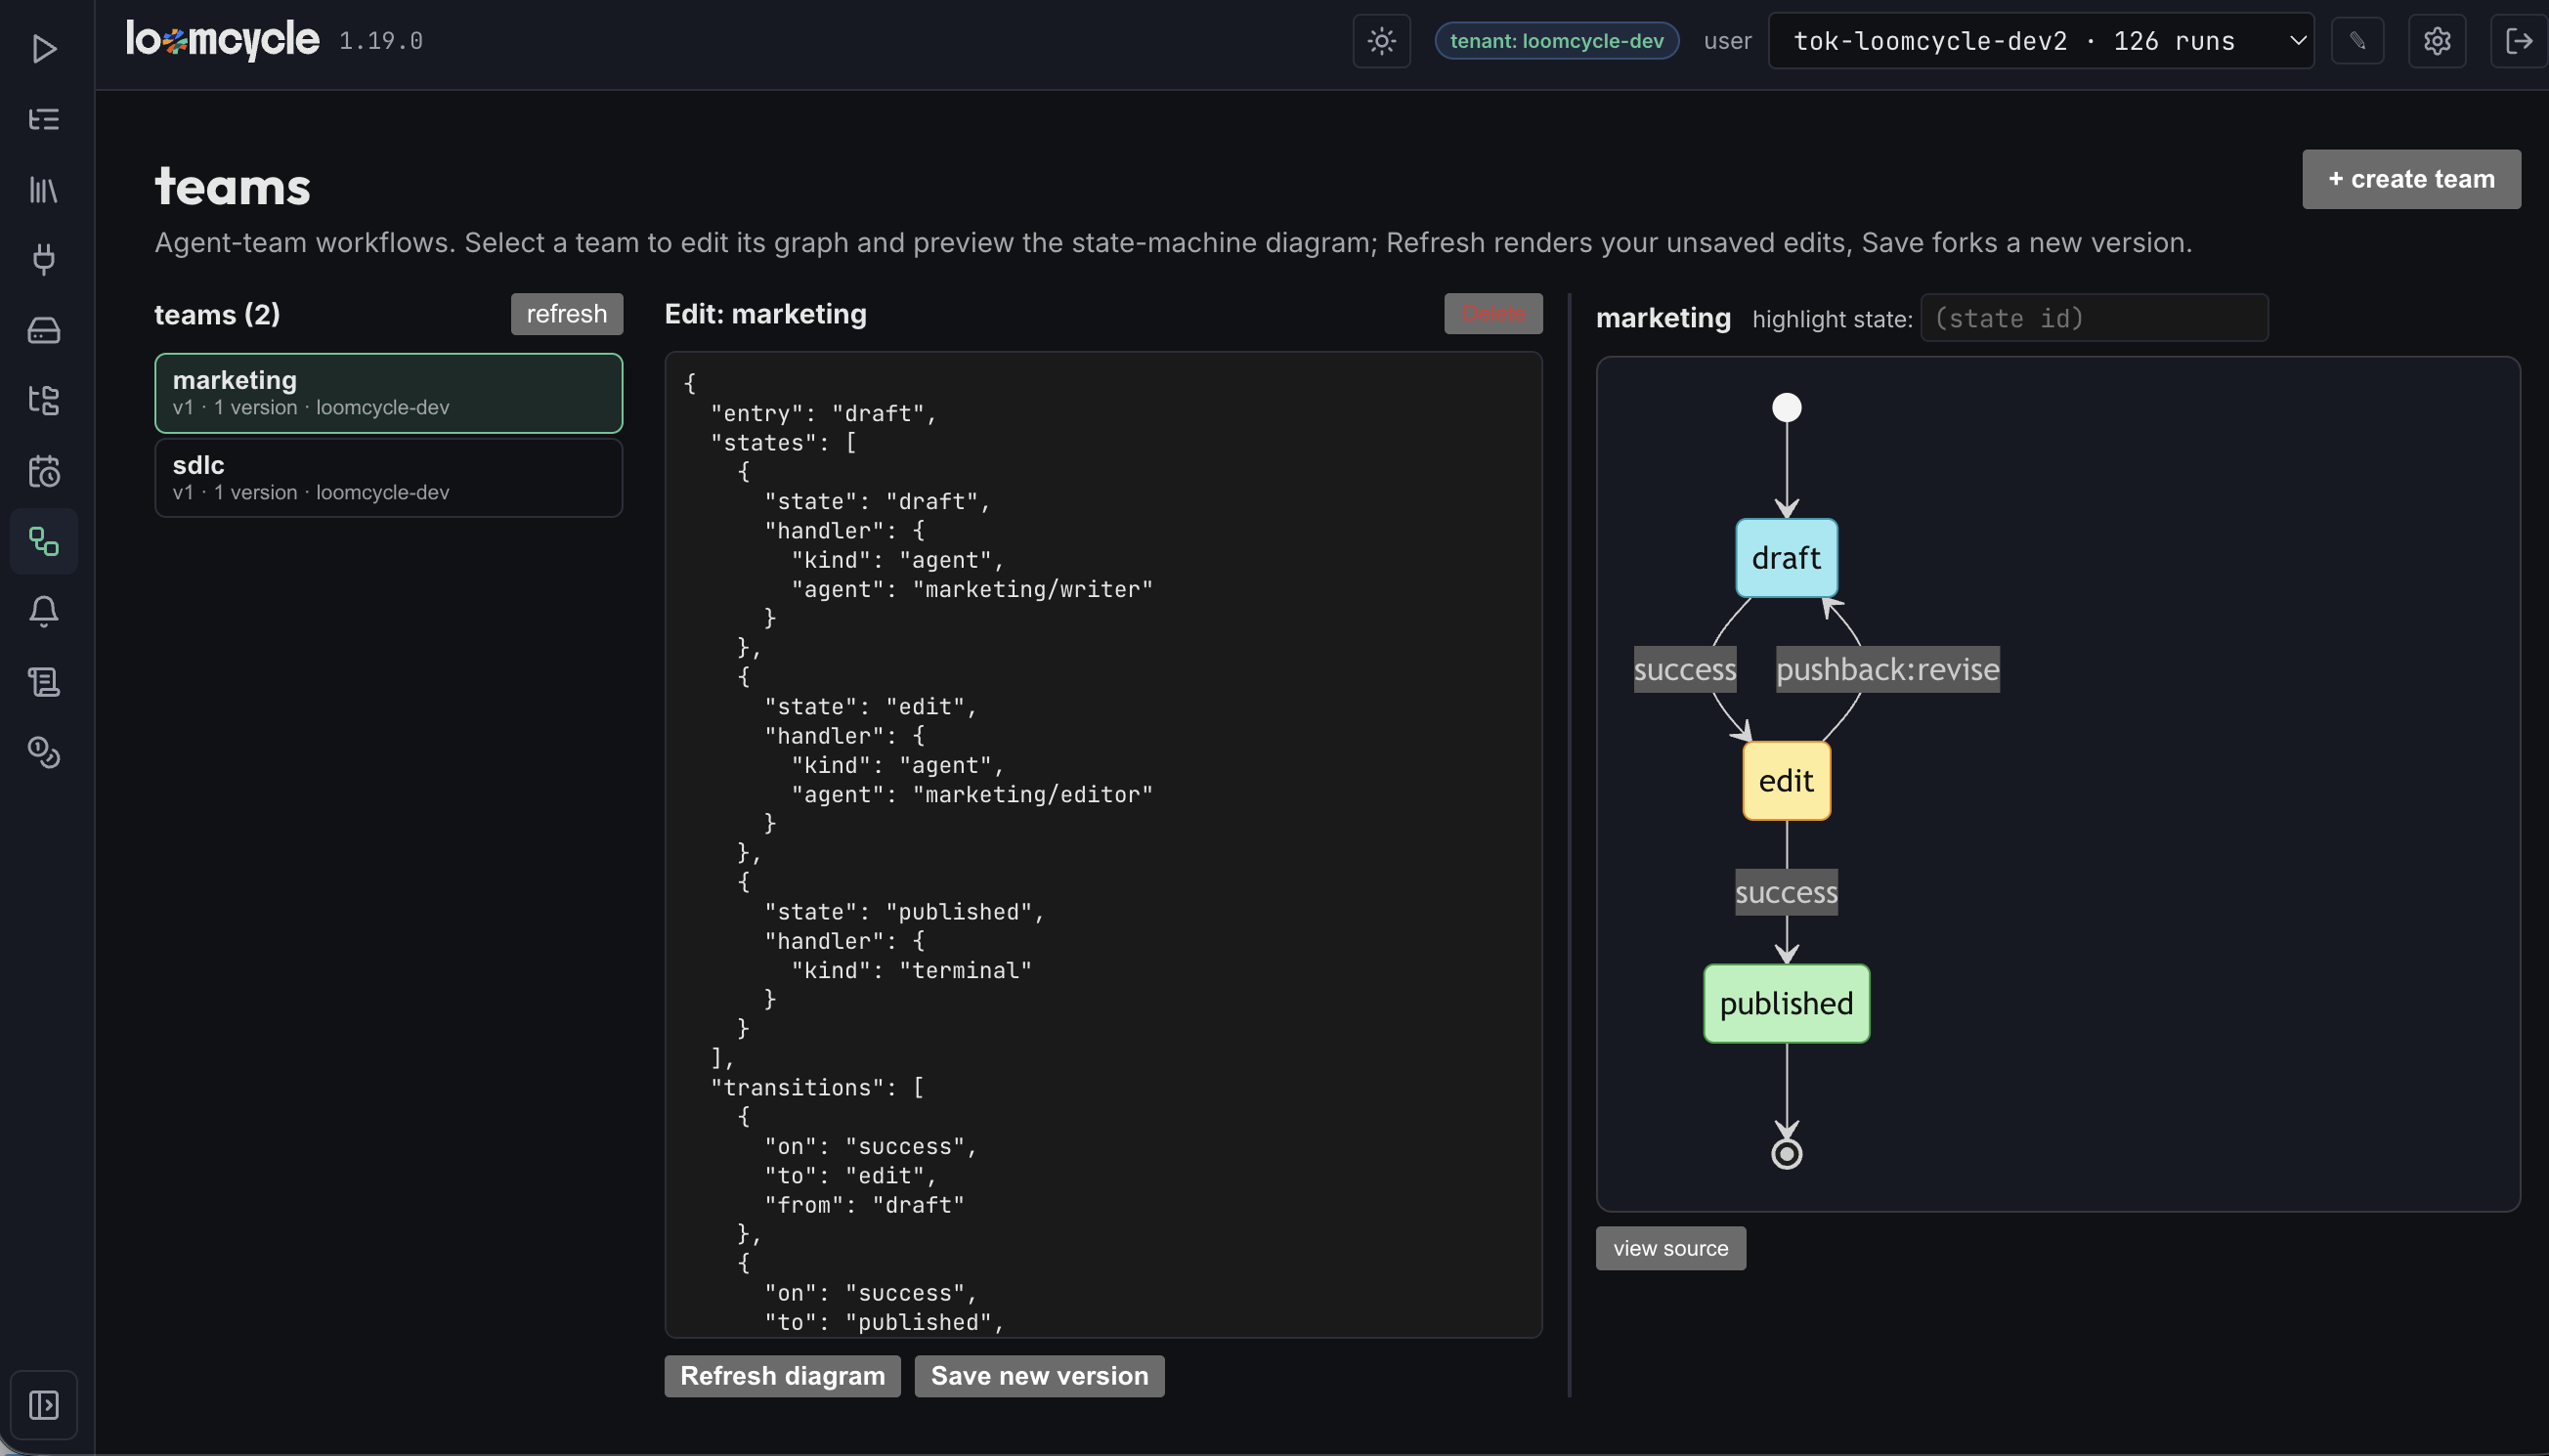Image resolution: width=2549 pixels, height=1456 pixels.
Task: Click the tenant loomcycle-dev badge
Action: pos(1556,41)
